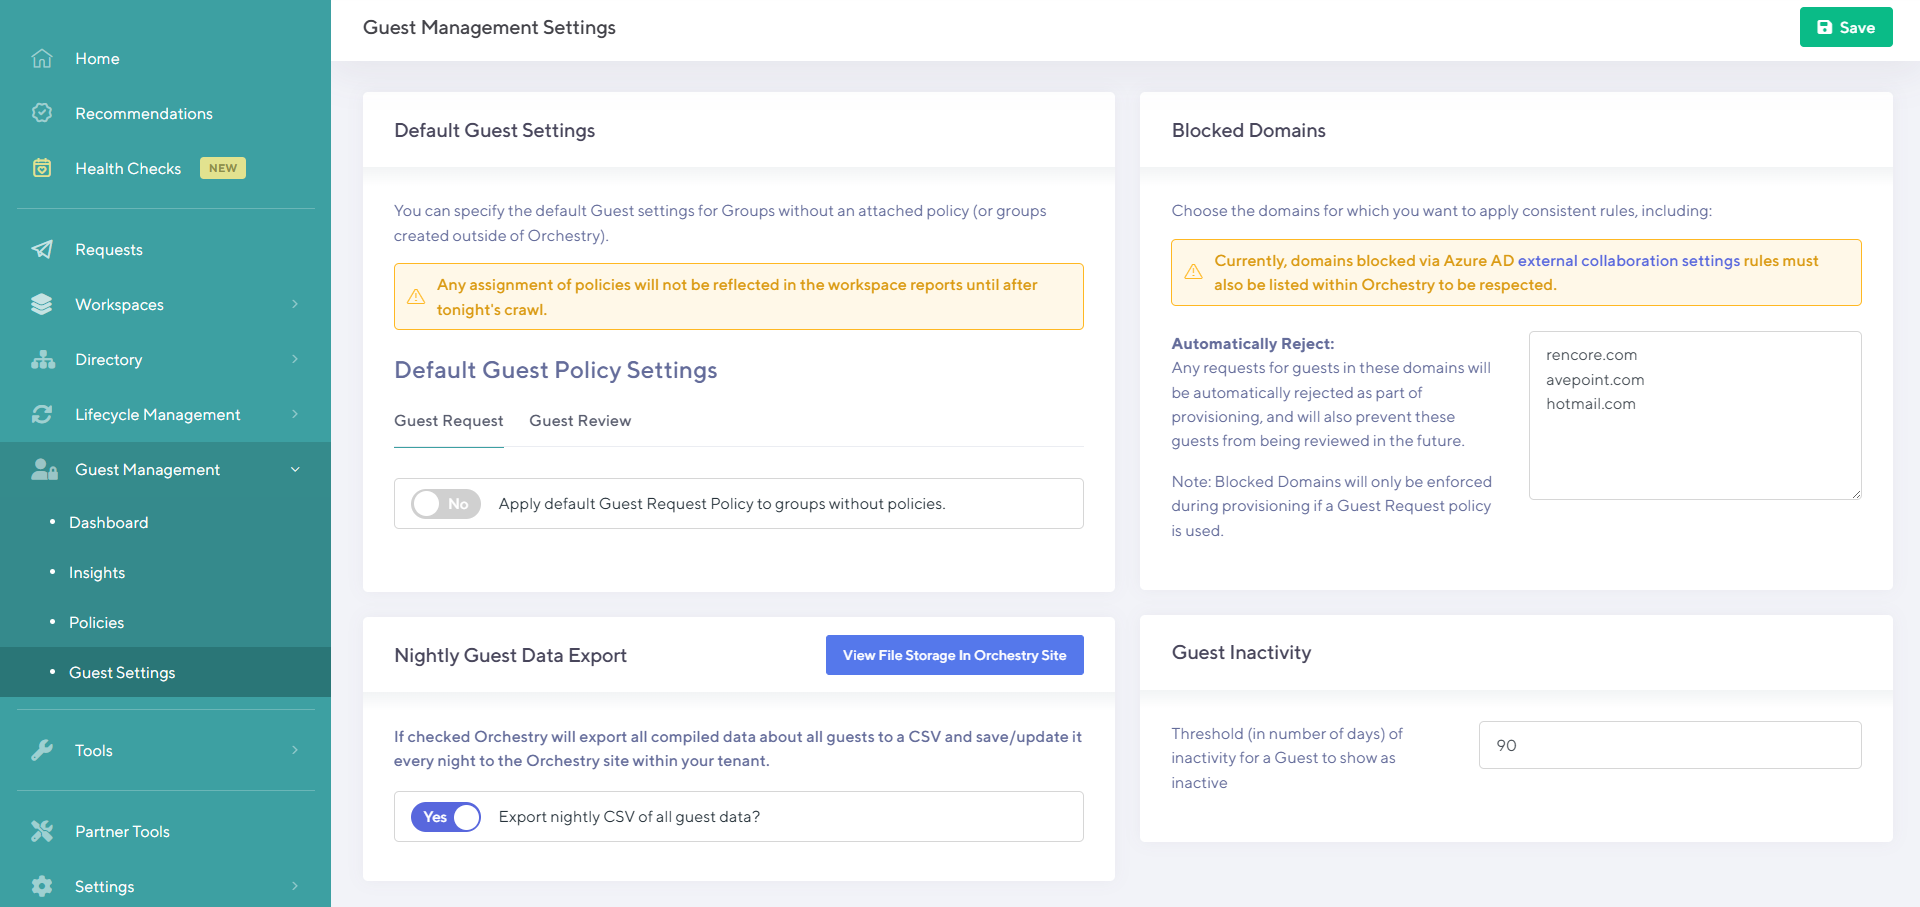
Task: Click the Partner Tools crossed-tools icon
Action: 42,832
